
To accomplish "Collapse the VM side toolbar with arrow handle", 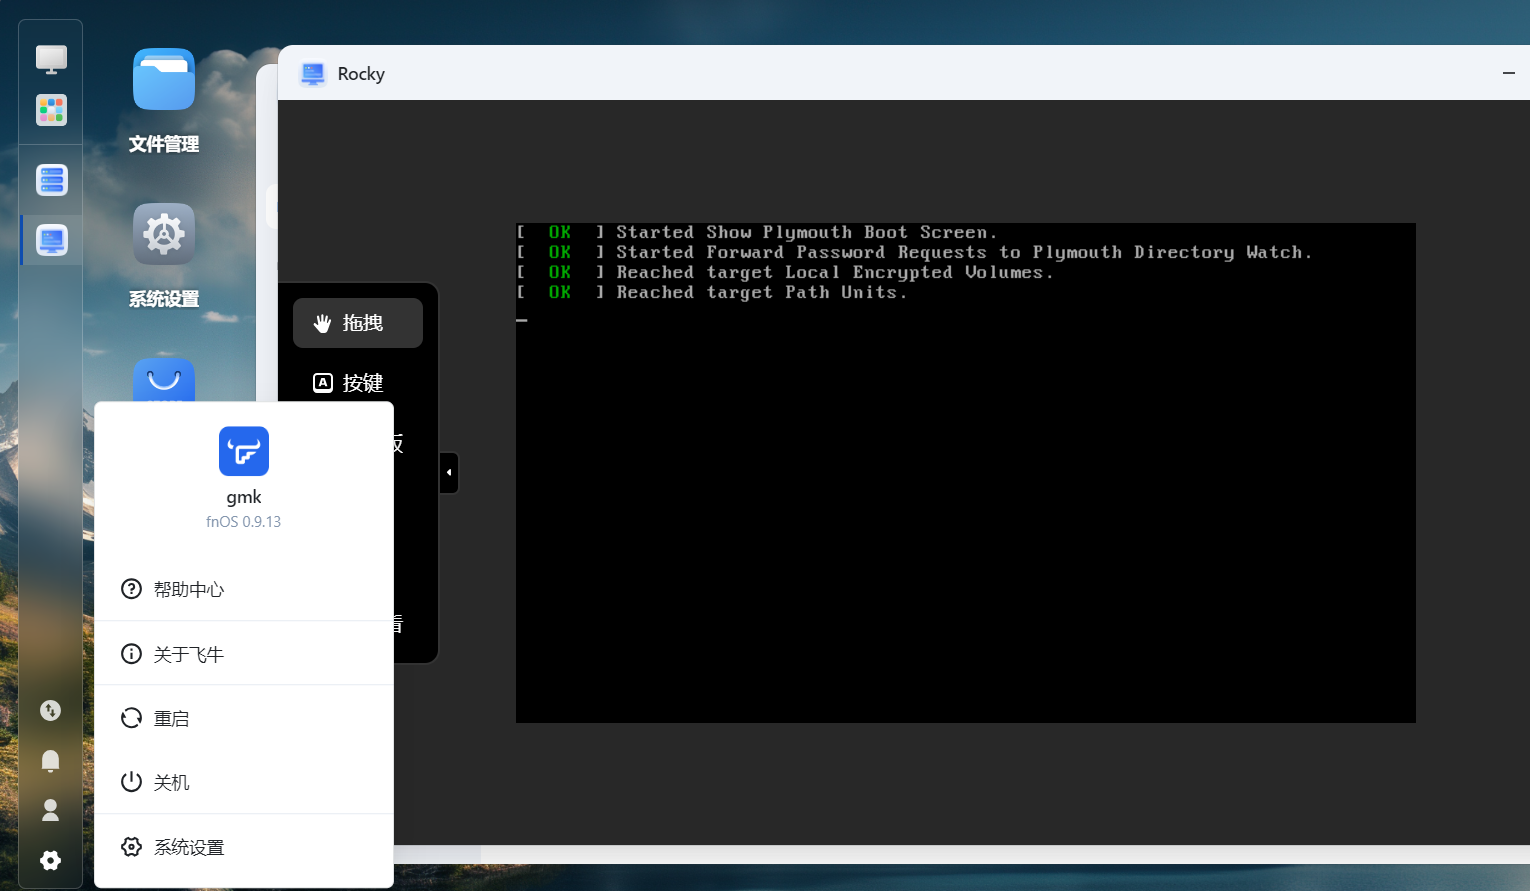I will coord(449,472).
